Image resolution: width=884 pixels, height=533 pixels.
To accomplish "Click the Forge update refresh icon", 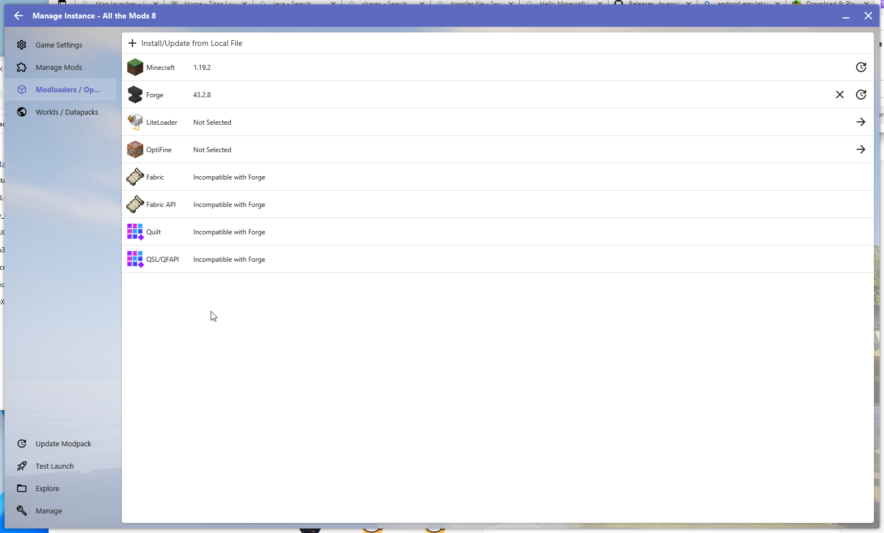I will (861, 95).
